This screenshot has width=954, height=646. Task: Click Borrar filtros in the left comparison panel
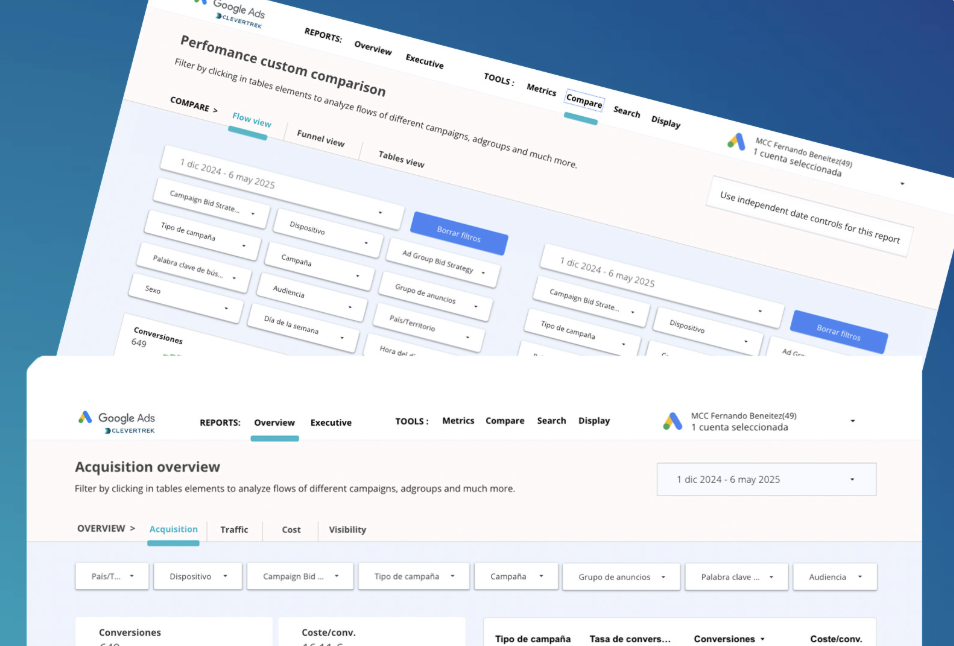(x=459, y=234)
